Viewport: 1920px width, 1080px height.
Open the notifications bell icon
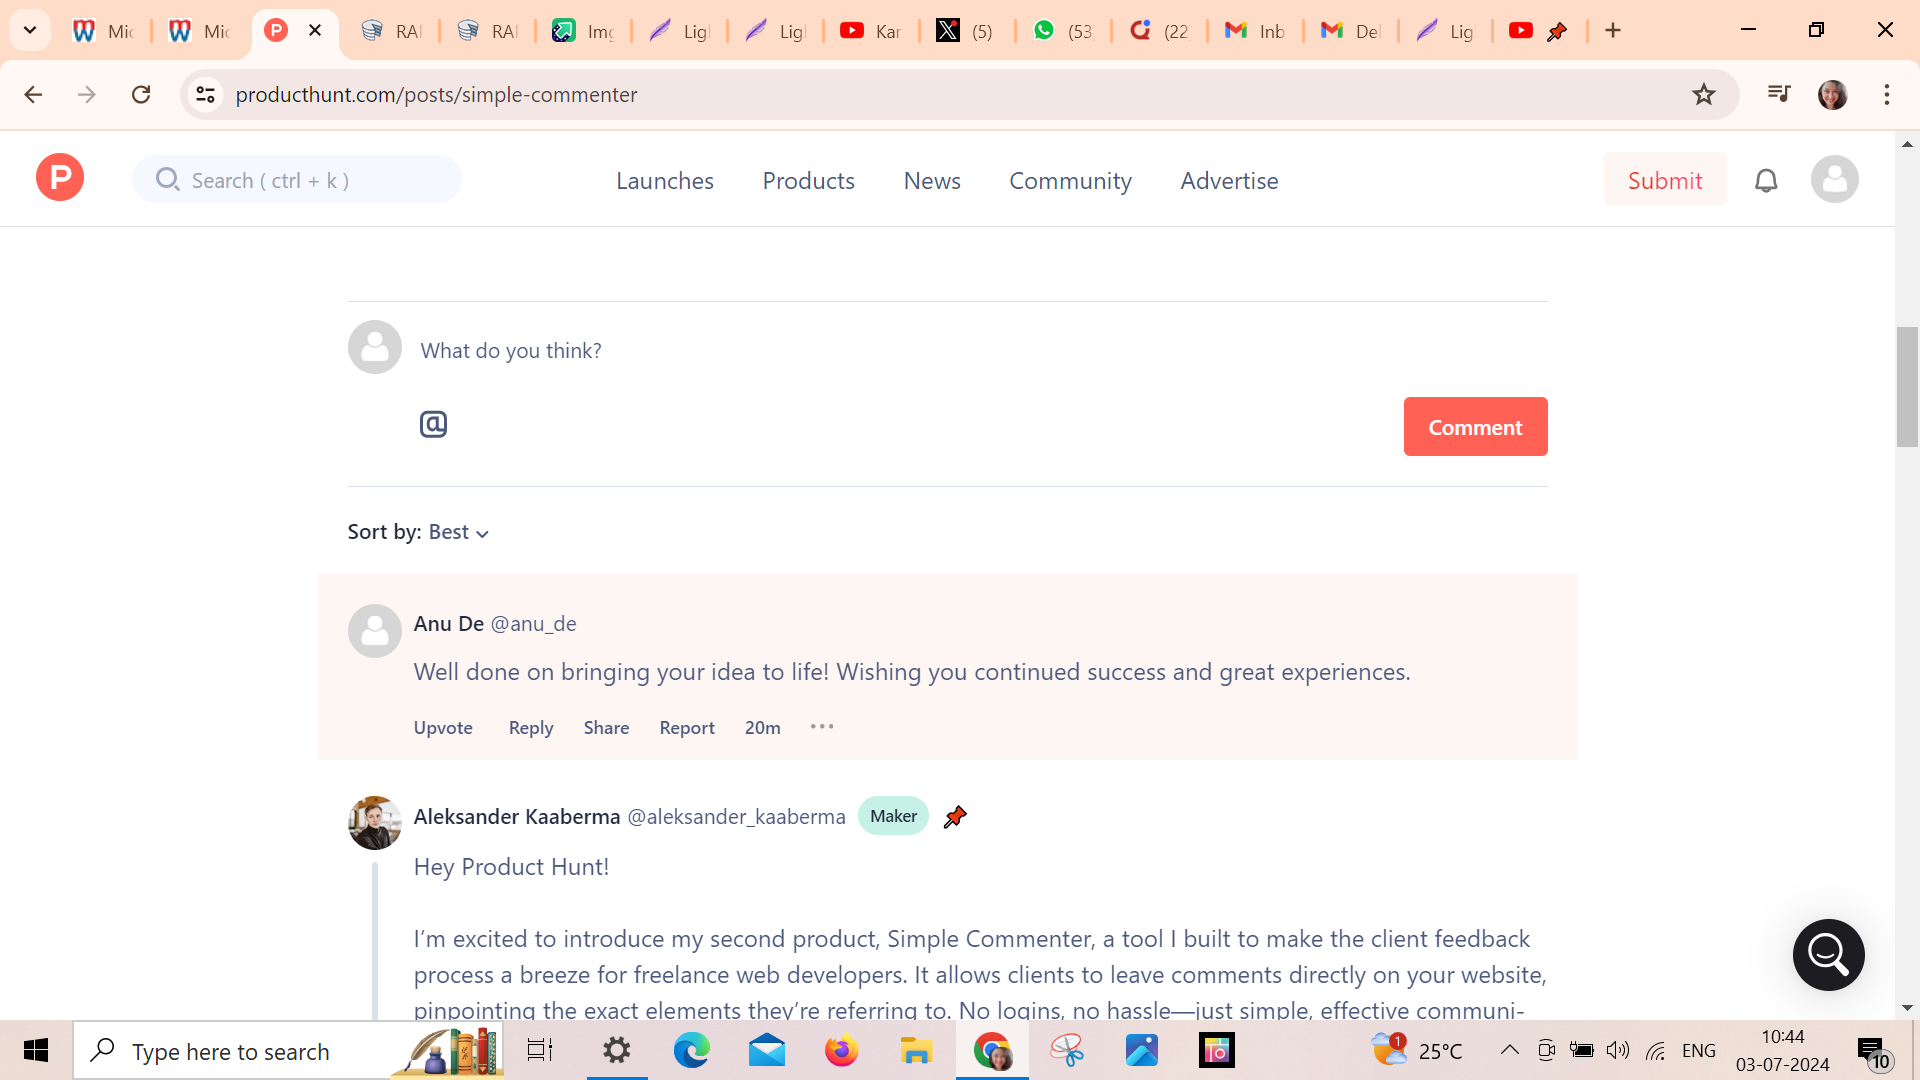1766,181
